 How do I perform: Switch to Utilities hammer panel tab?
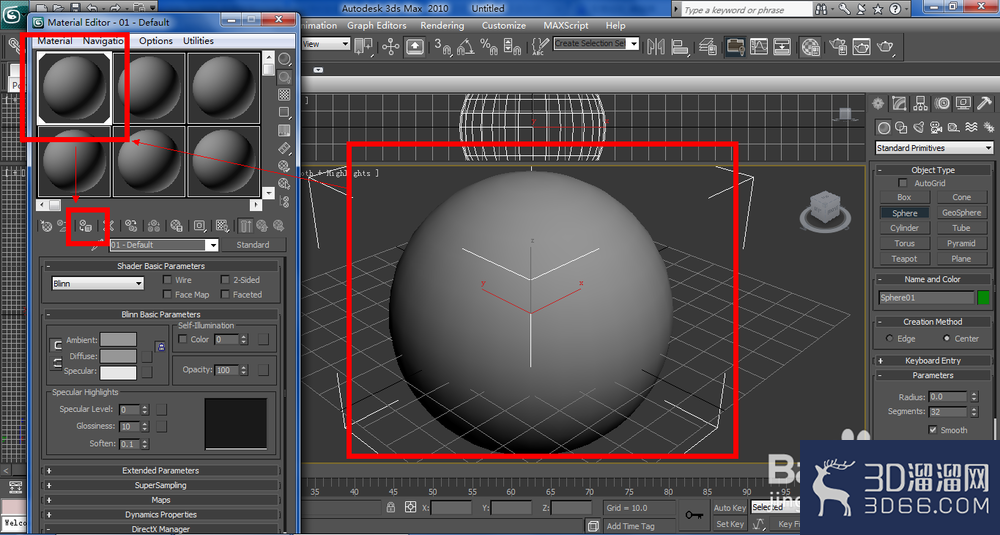click(x=985, y=103)
